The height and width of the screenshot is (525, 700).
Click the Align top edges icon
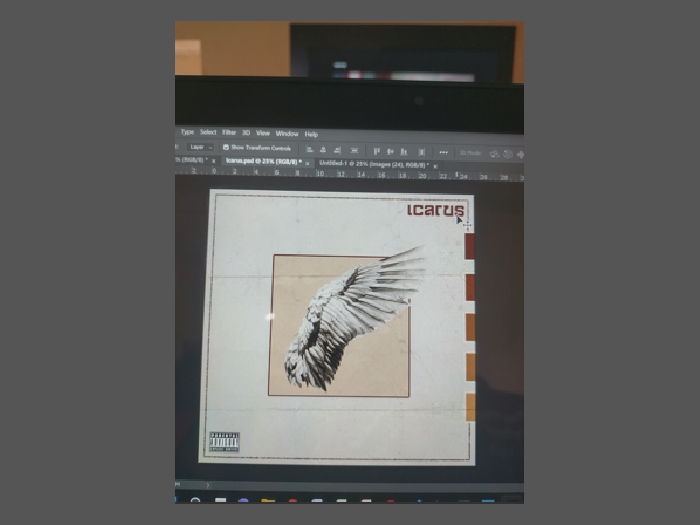[376, 151]
